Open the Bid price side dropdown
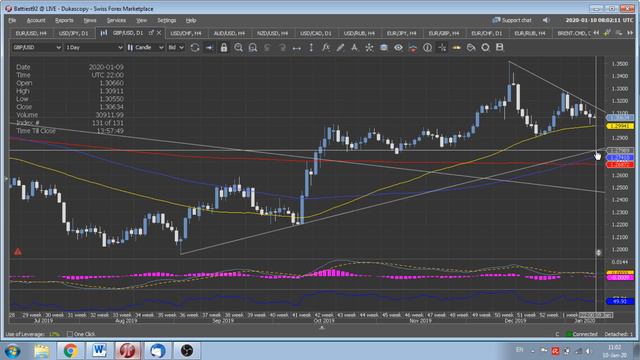The image size is (640, 360). [x=176, y=48]
